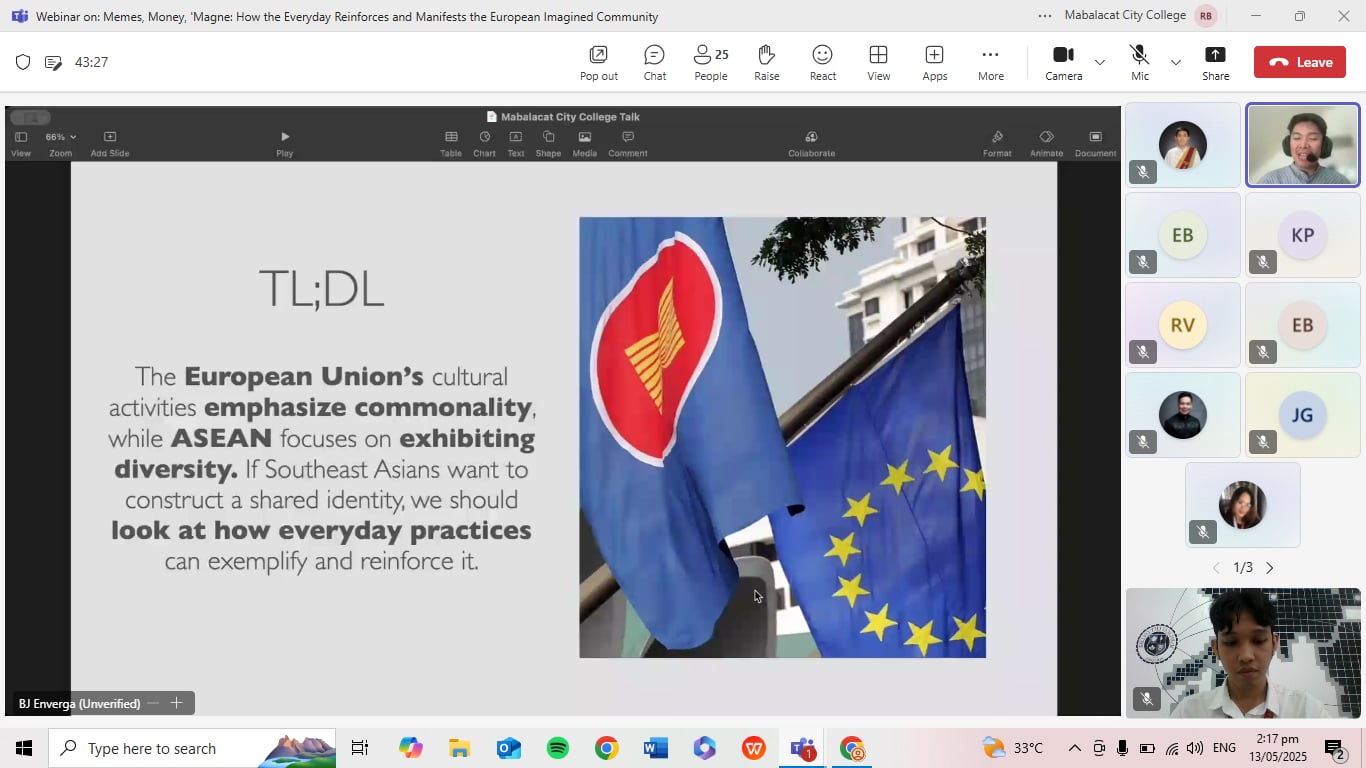Expand Mic options dropdown arrow
1366x768 pixels.
coord(1176,62)
